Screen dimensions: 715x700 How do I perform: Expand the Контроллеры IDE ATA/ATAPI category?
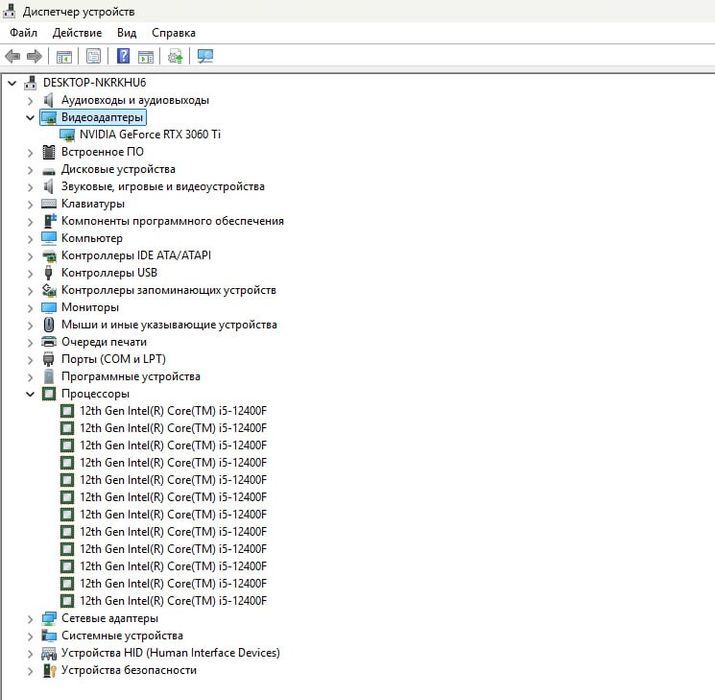30,256
